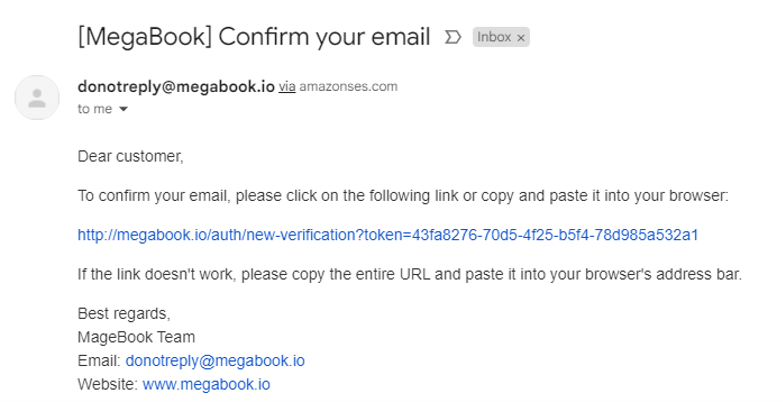The image size is (783, 402).
Task: Click the underlined "via" link
Action: 287,86
